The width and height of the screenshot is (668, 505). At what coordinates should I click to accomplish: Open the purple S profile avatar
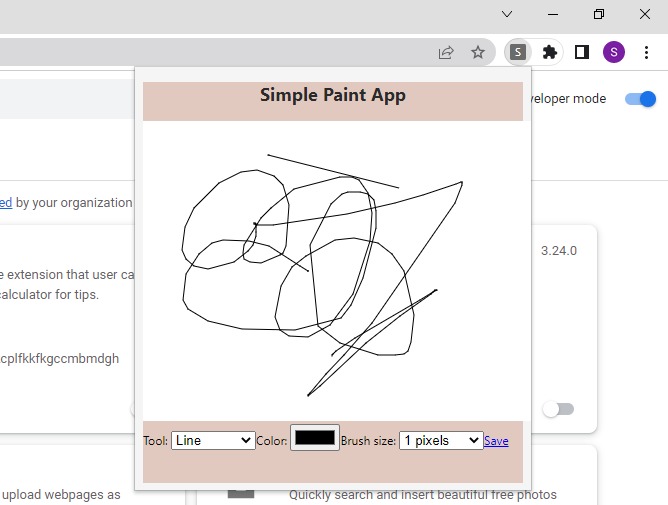point(613,52)
